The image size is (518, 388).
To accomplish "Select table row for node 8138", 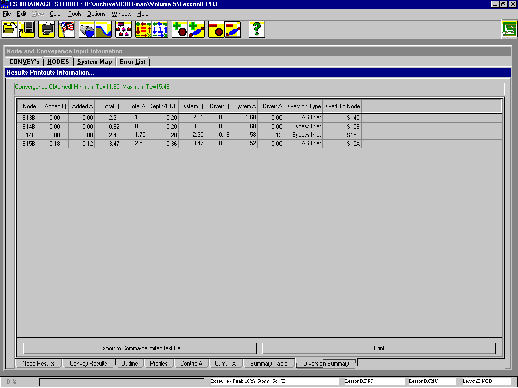I will [189, 118].
